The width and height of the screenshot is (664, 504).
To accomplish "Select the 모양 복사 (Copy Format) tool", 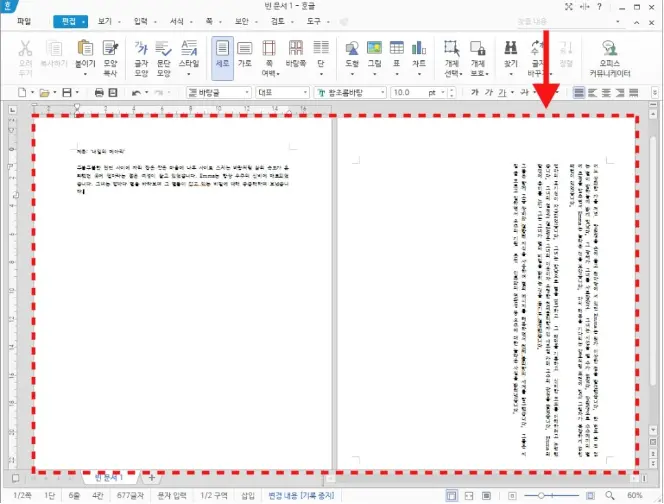I will pyautogui.click(x=112, y=53).
